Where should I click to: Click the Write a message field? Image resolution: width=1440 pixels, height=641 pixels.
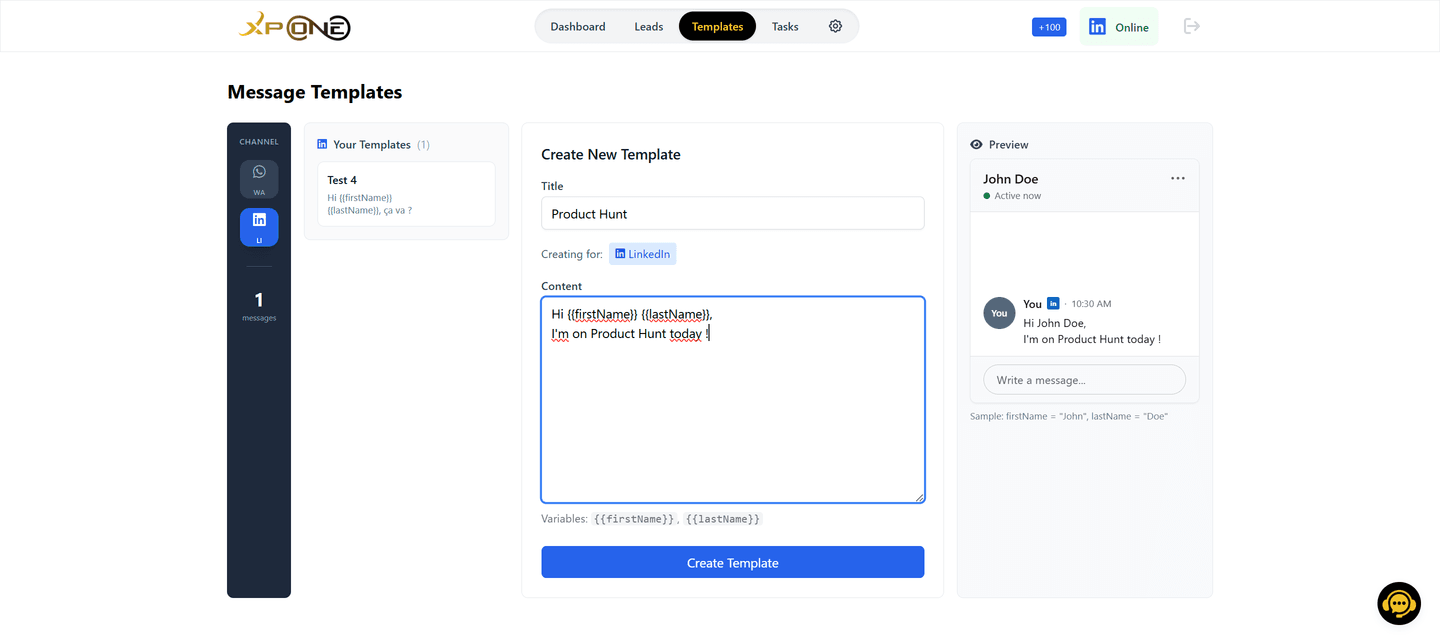click(x=1085, y=380)
